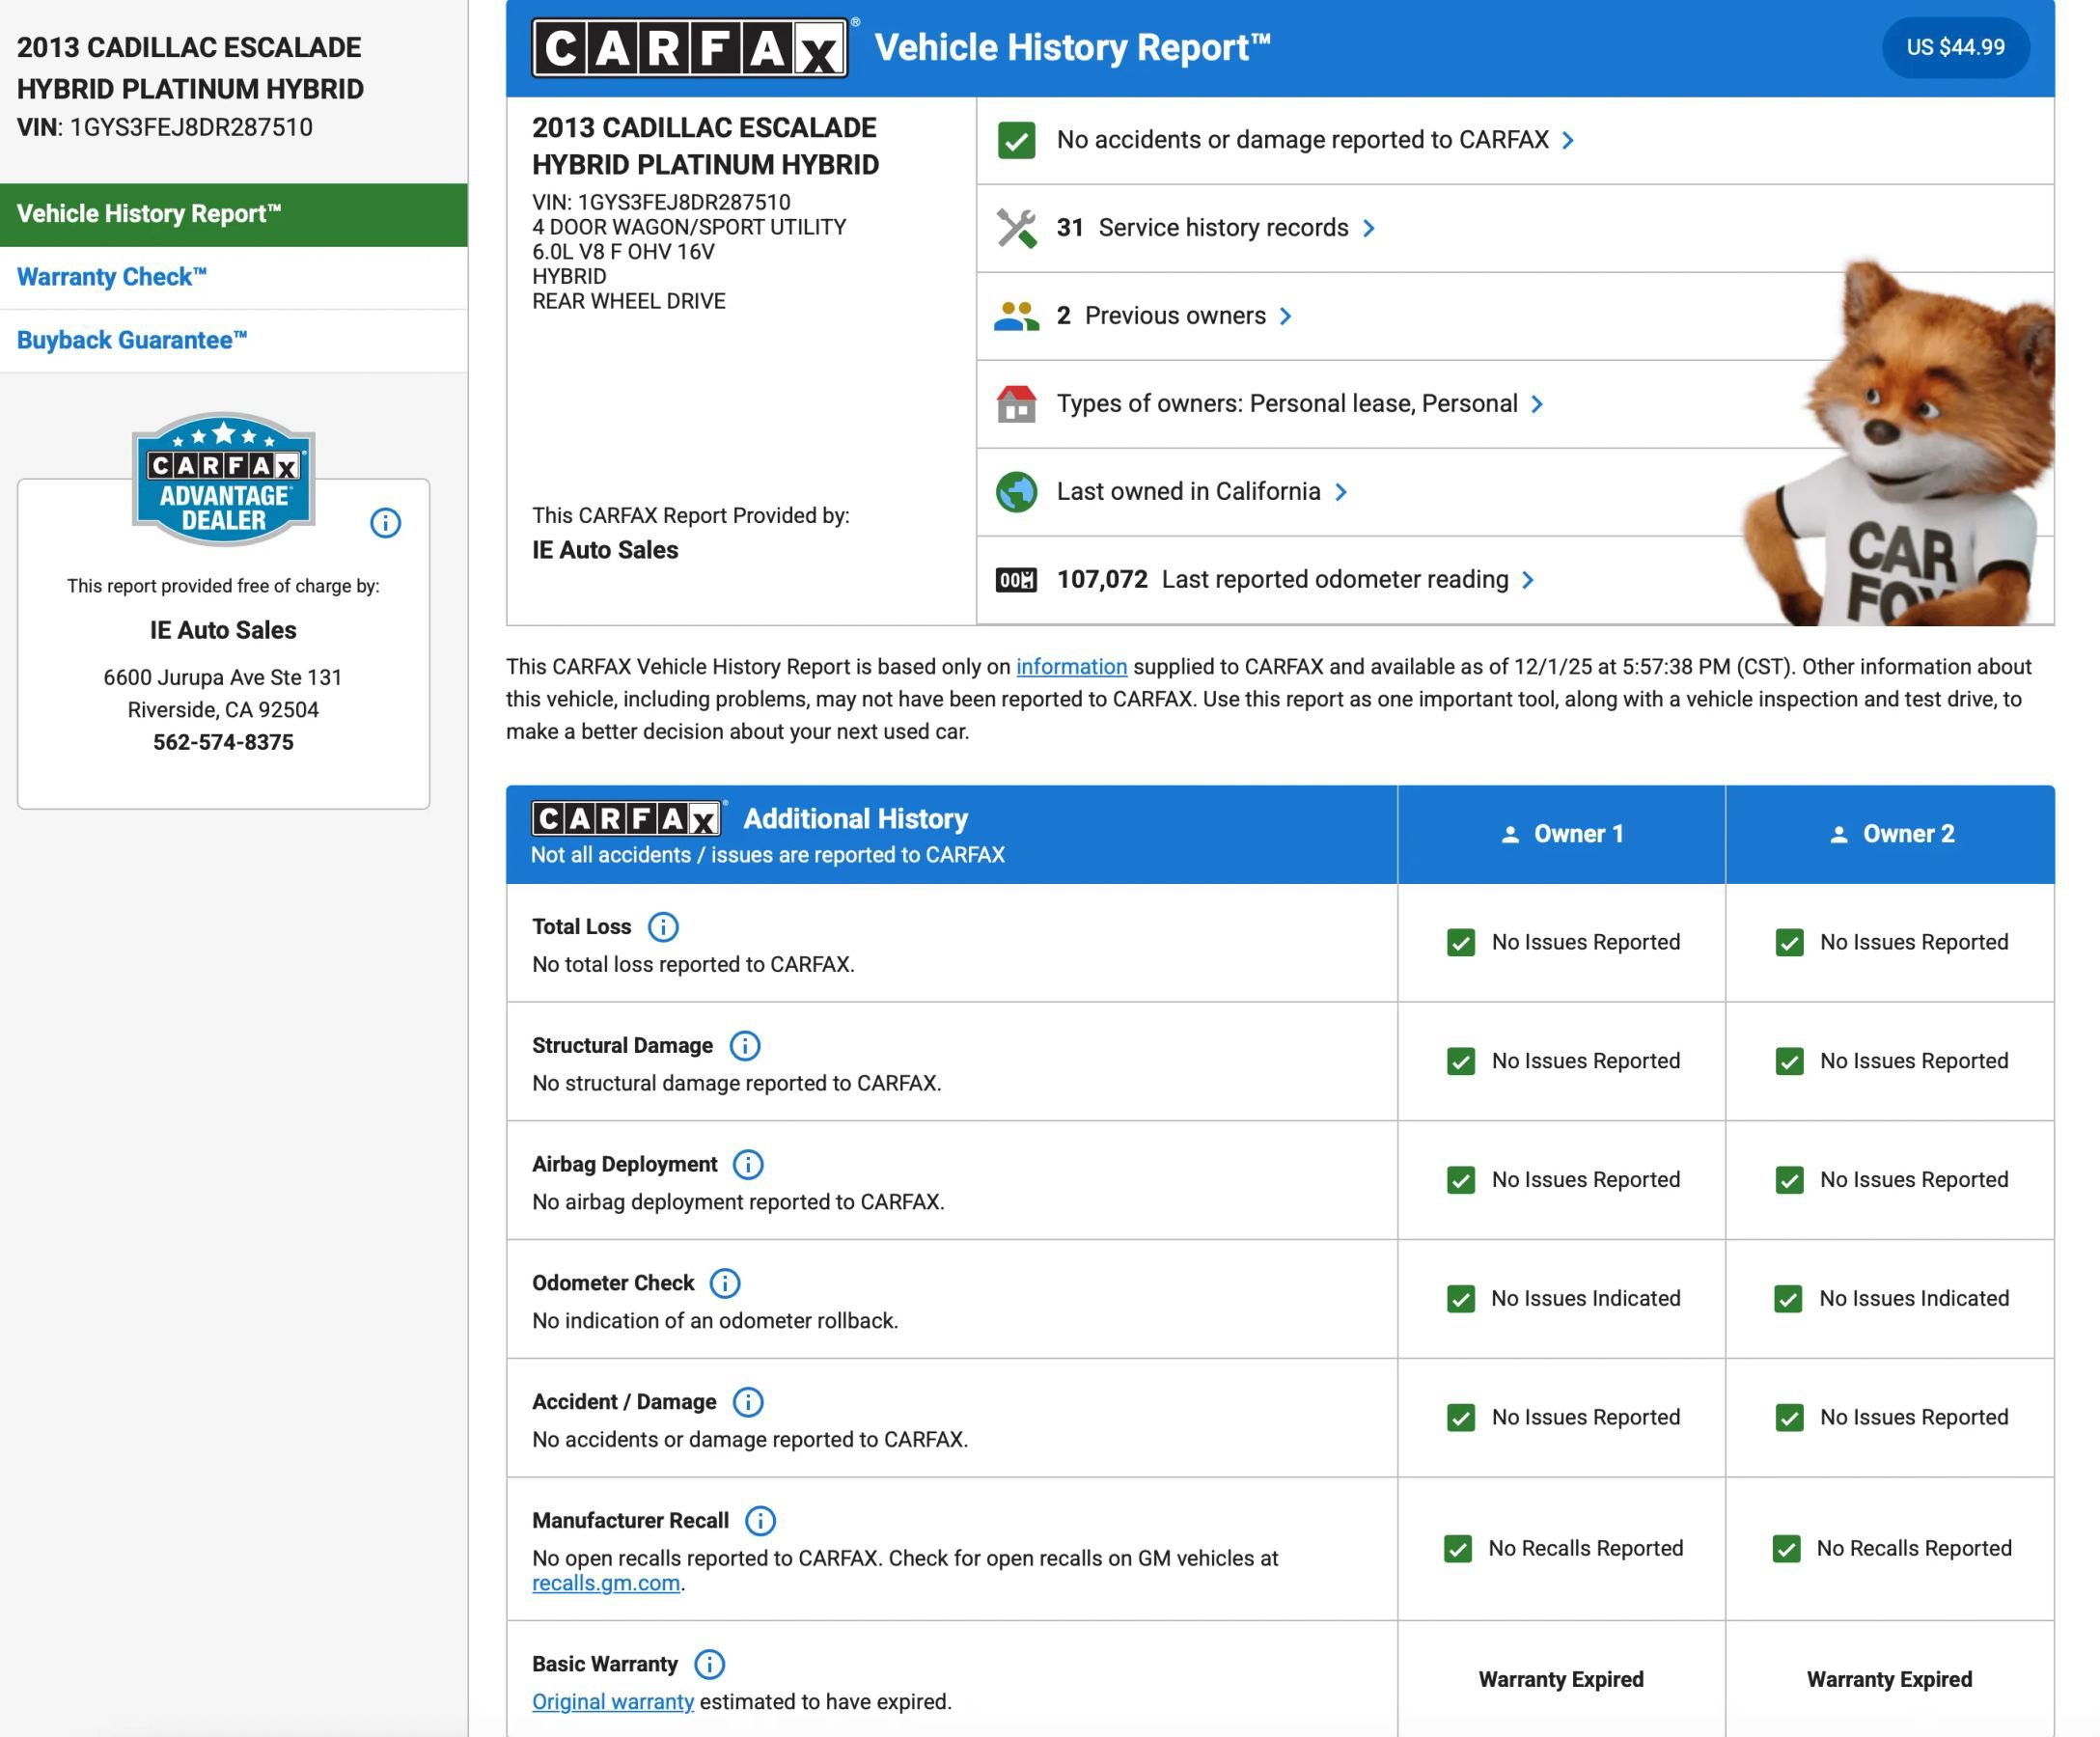
Task: Follow the Original warranty link
Action: tap(612, 1702)
